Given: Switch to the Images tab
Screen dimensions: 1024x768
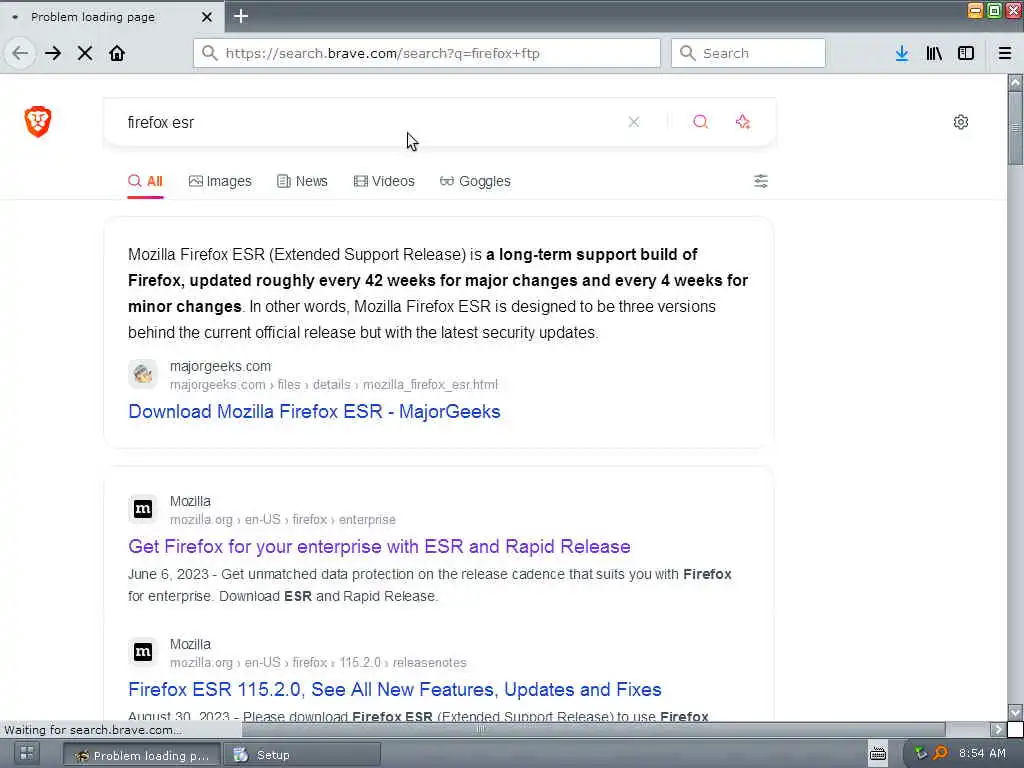Looking at the screenshot, I should pos(220,181).
